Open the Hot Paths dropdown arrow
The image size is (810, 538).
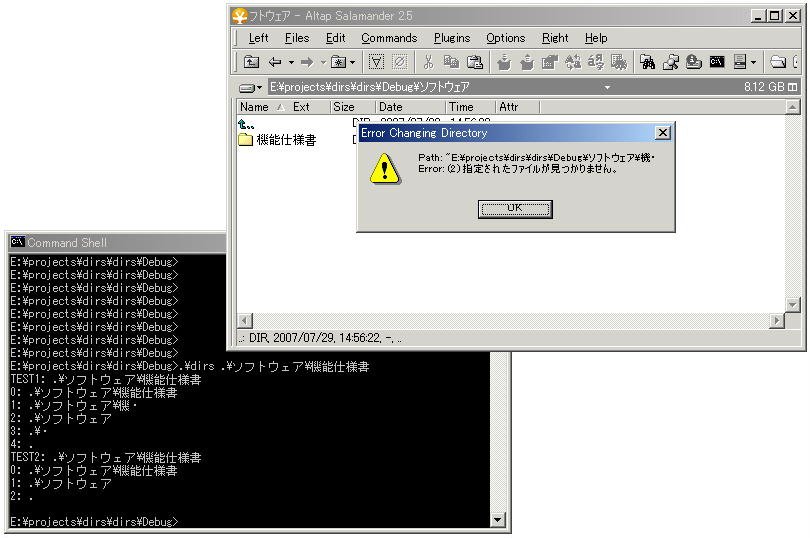click(x=352, y=63)
